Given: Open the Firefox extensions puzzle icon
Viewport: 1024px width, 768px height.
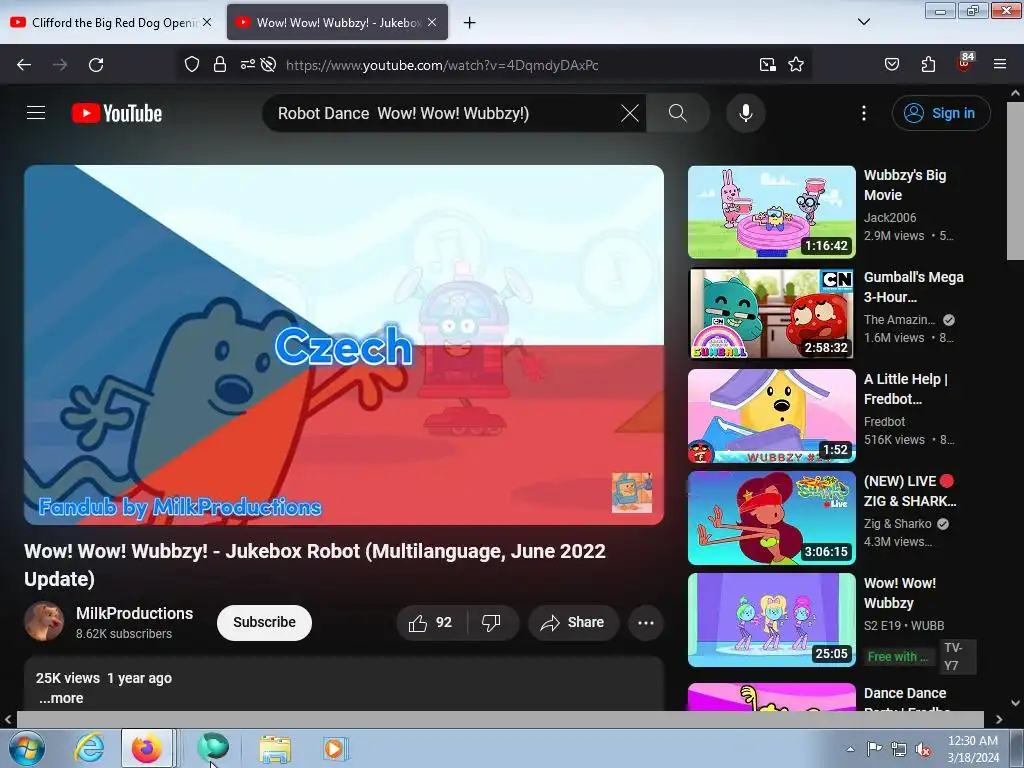Looking at the screenshot, I should coord(928,65).
